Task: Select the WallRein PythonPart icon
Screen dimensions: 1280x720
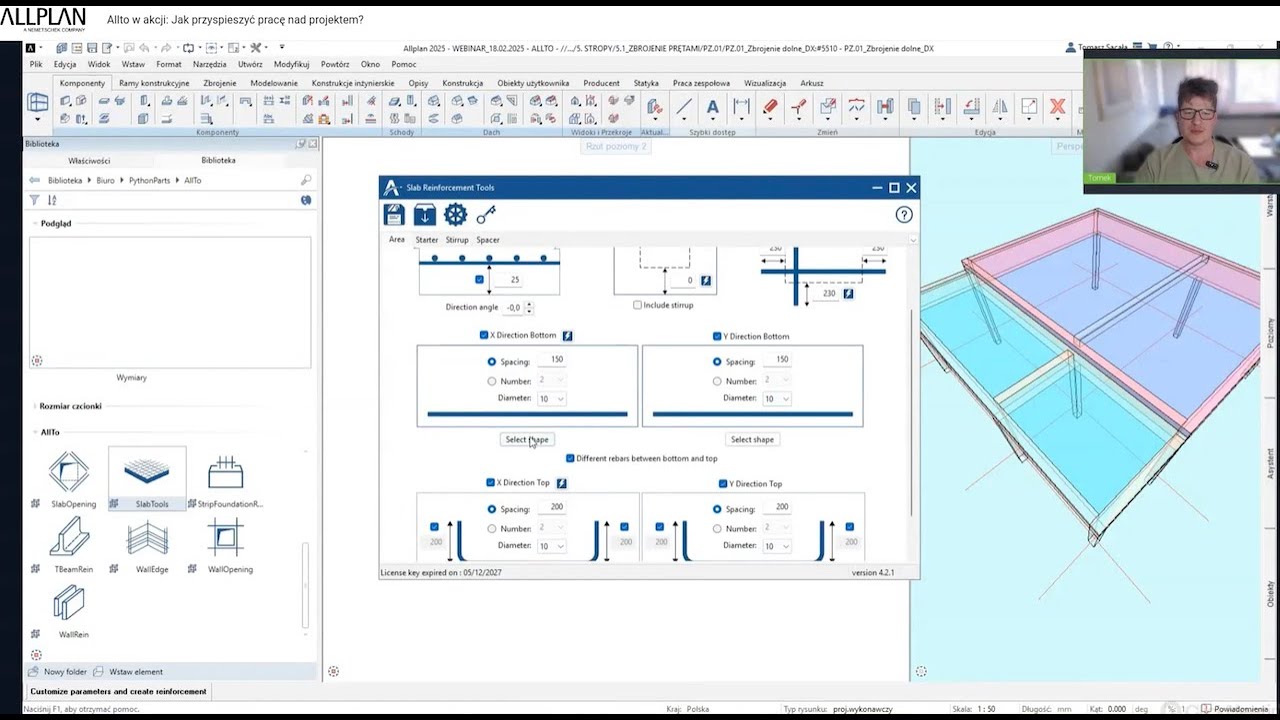Action: coord(69,603)
